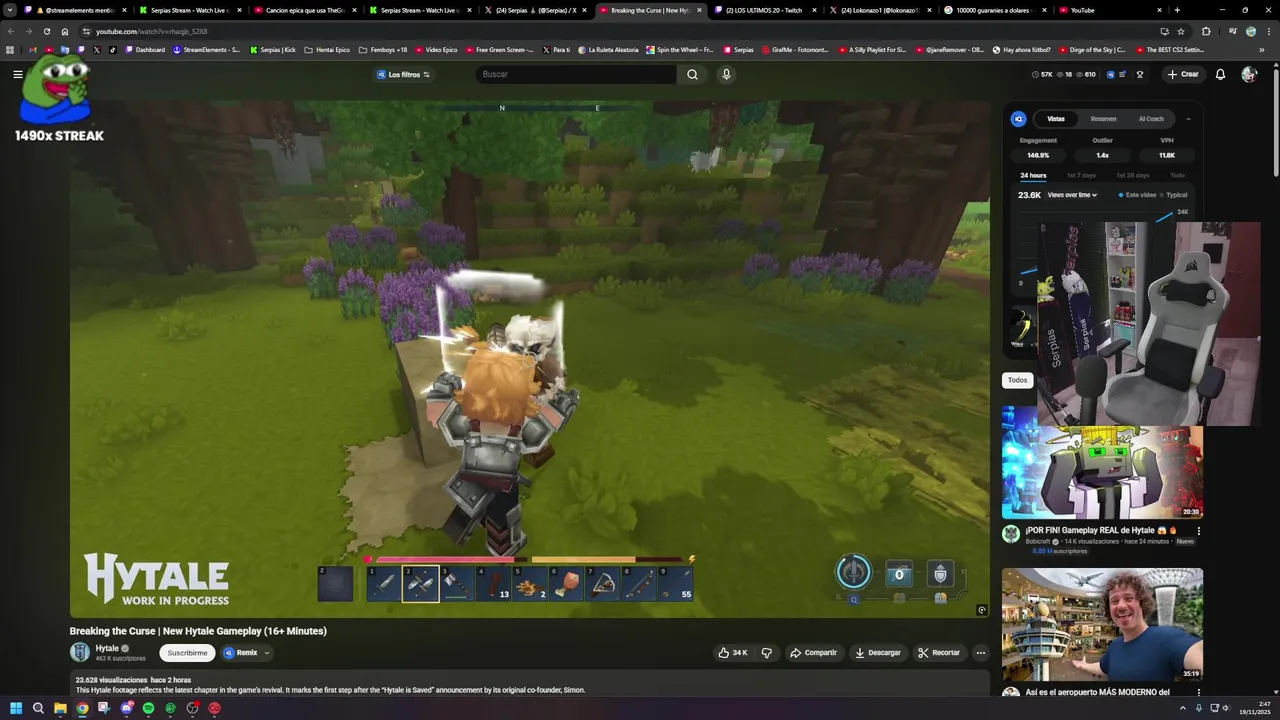Image resolution: width=1280 pixels, height=720 pixels.
Task: Select the Vistas tab in the vidIQ panel
Action: [x=1056, y=119]
